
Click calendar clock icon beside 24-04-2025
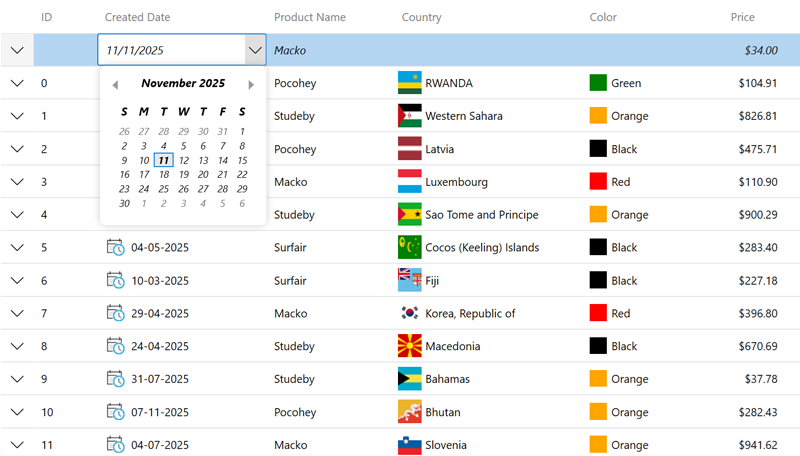pyautogui.click(x=115, y=346)
